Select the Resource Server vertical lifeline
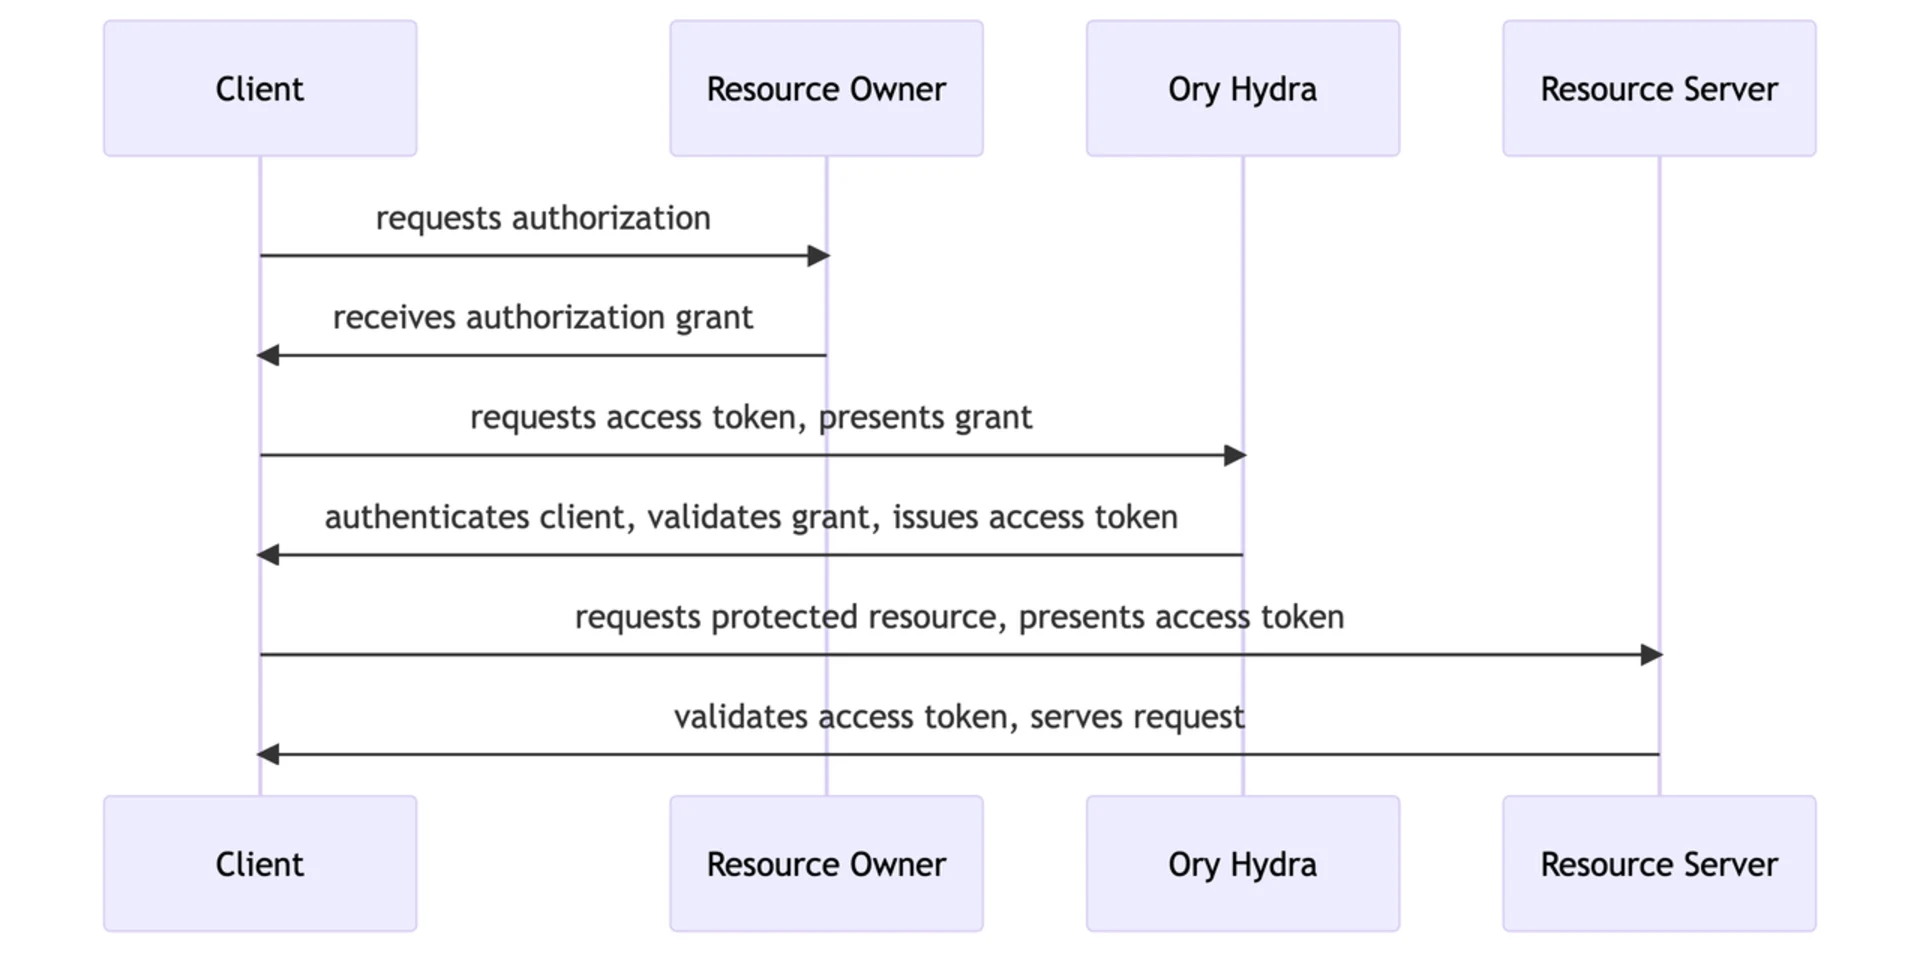Viewport: 1920px width, 954px height. 1658,400
